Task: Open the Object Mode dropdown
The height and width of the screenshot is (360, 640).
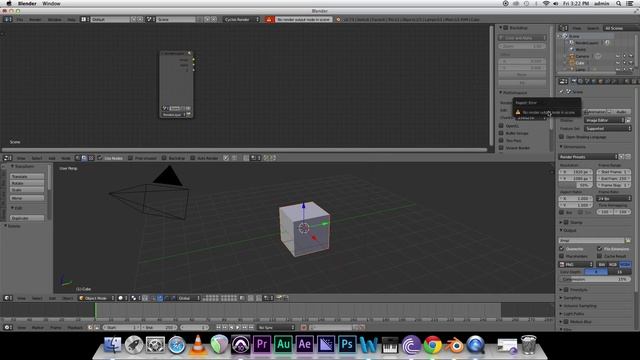Action: (96, 298)
